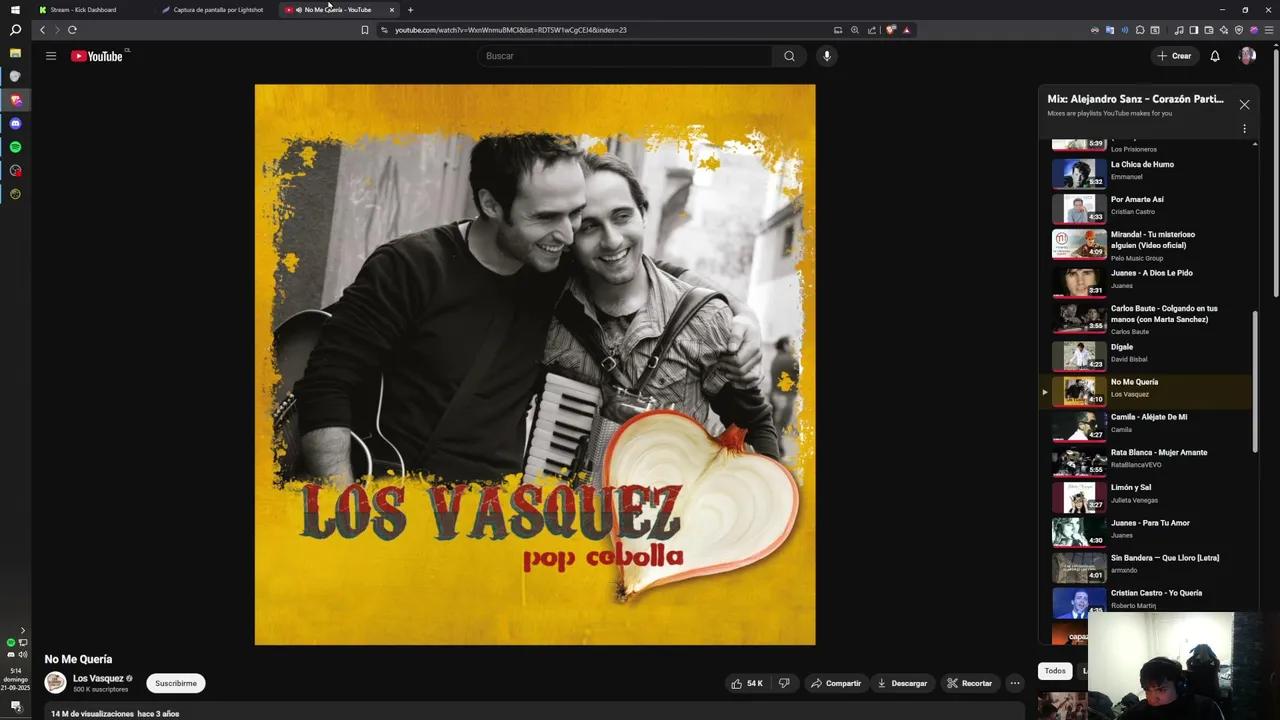Select 'Camila - Aléjate De Mí' playlist item
The image size is (1280, 720).
pos(1145,426)
